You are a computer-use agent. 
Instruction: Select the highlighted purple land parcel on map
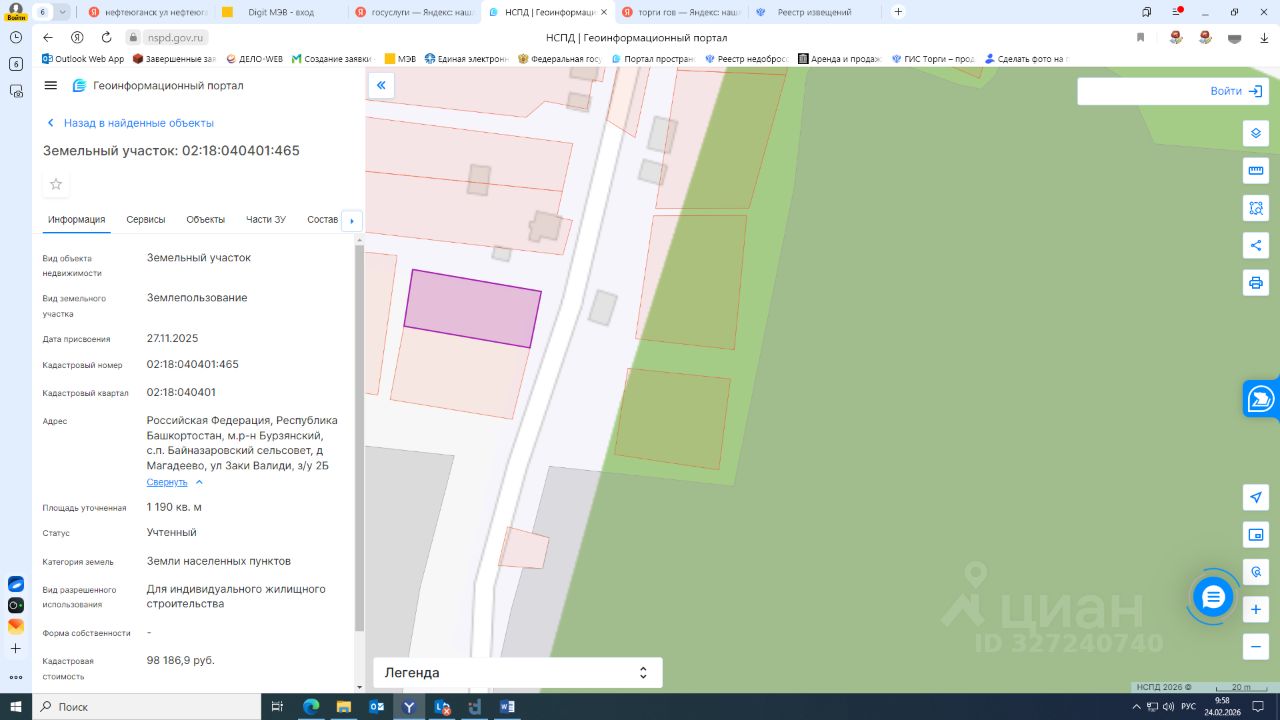coord(473,308)
